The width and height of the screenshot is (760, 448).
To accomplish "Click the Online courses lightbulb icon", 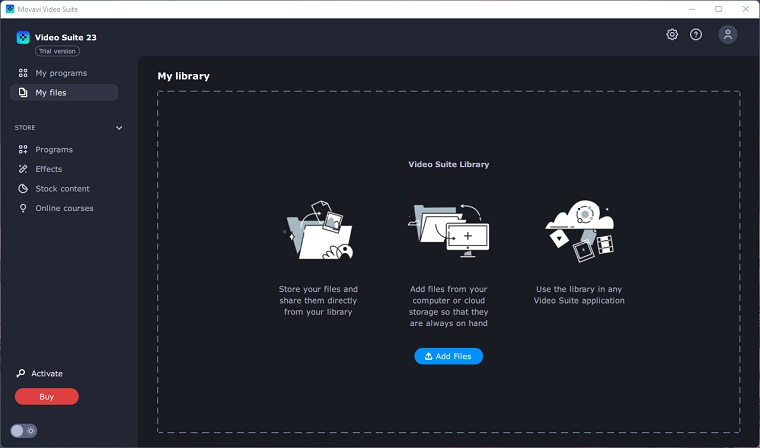I will 23,208.
